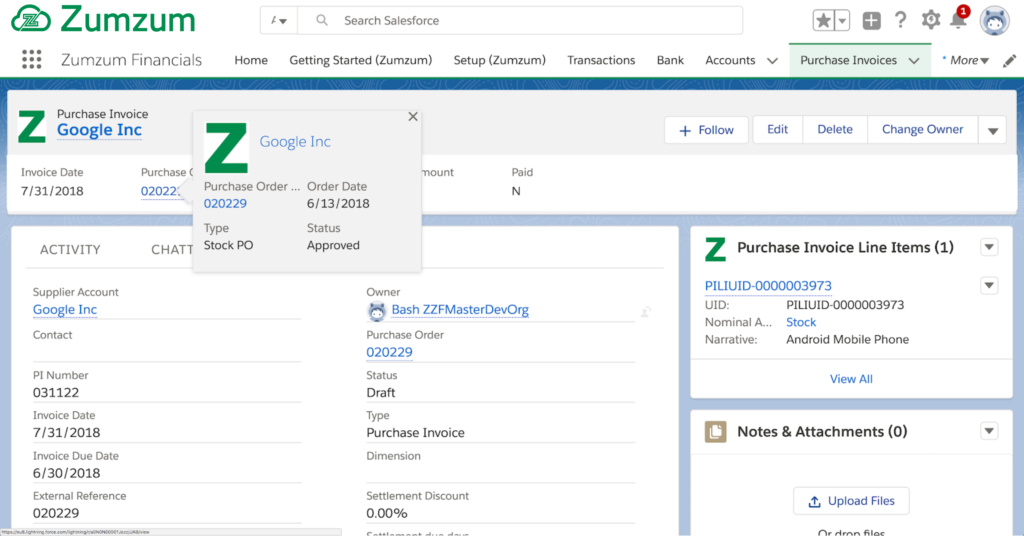
Task: Click External Reference value 020229
Action: click(56, 513)
